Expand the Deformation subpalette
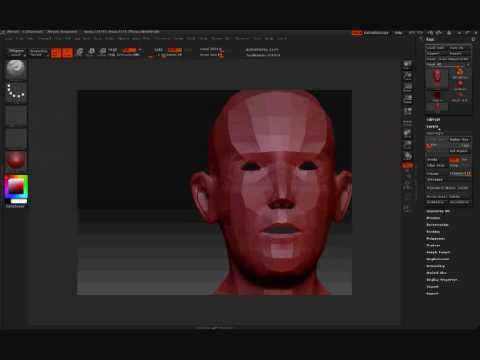 pos(437,225)
